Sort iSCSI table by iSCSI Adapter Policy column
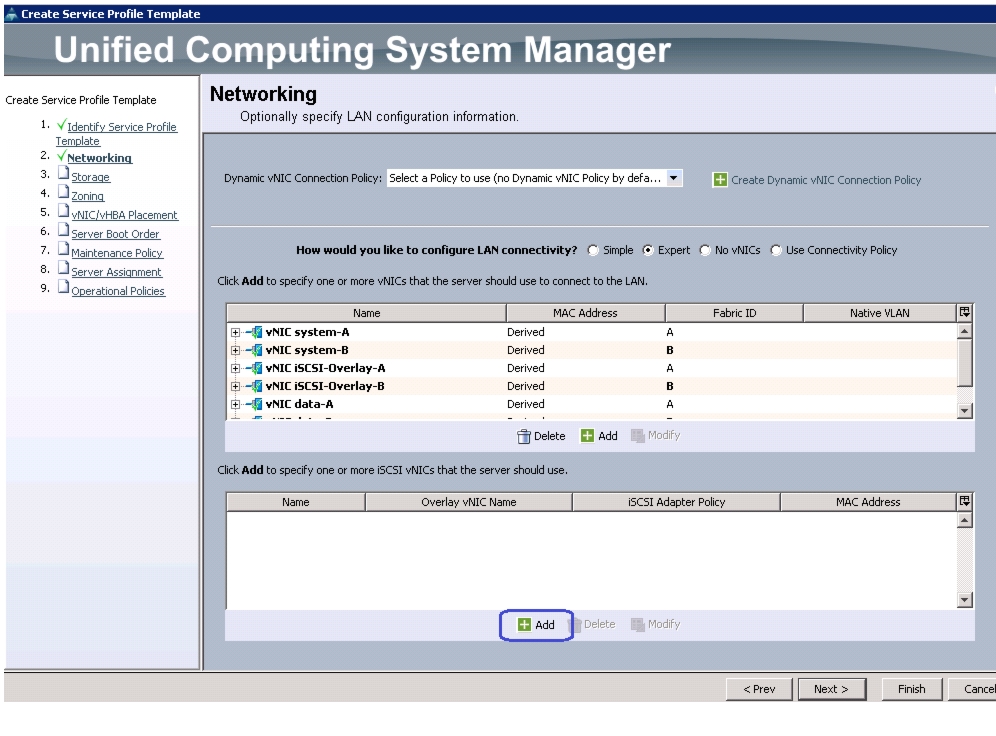Image resolution: width=996 pixels, height=736 pixels. [676, 502]
